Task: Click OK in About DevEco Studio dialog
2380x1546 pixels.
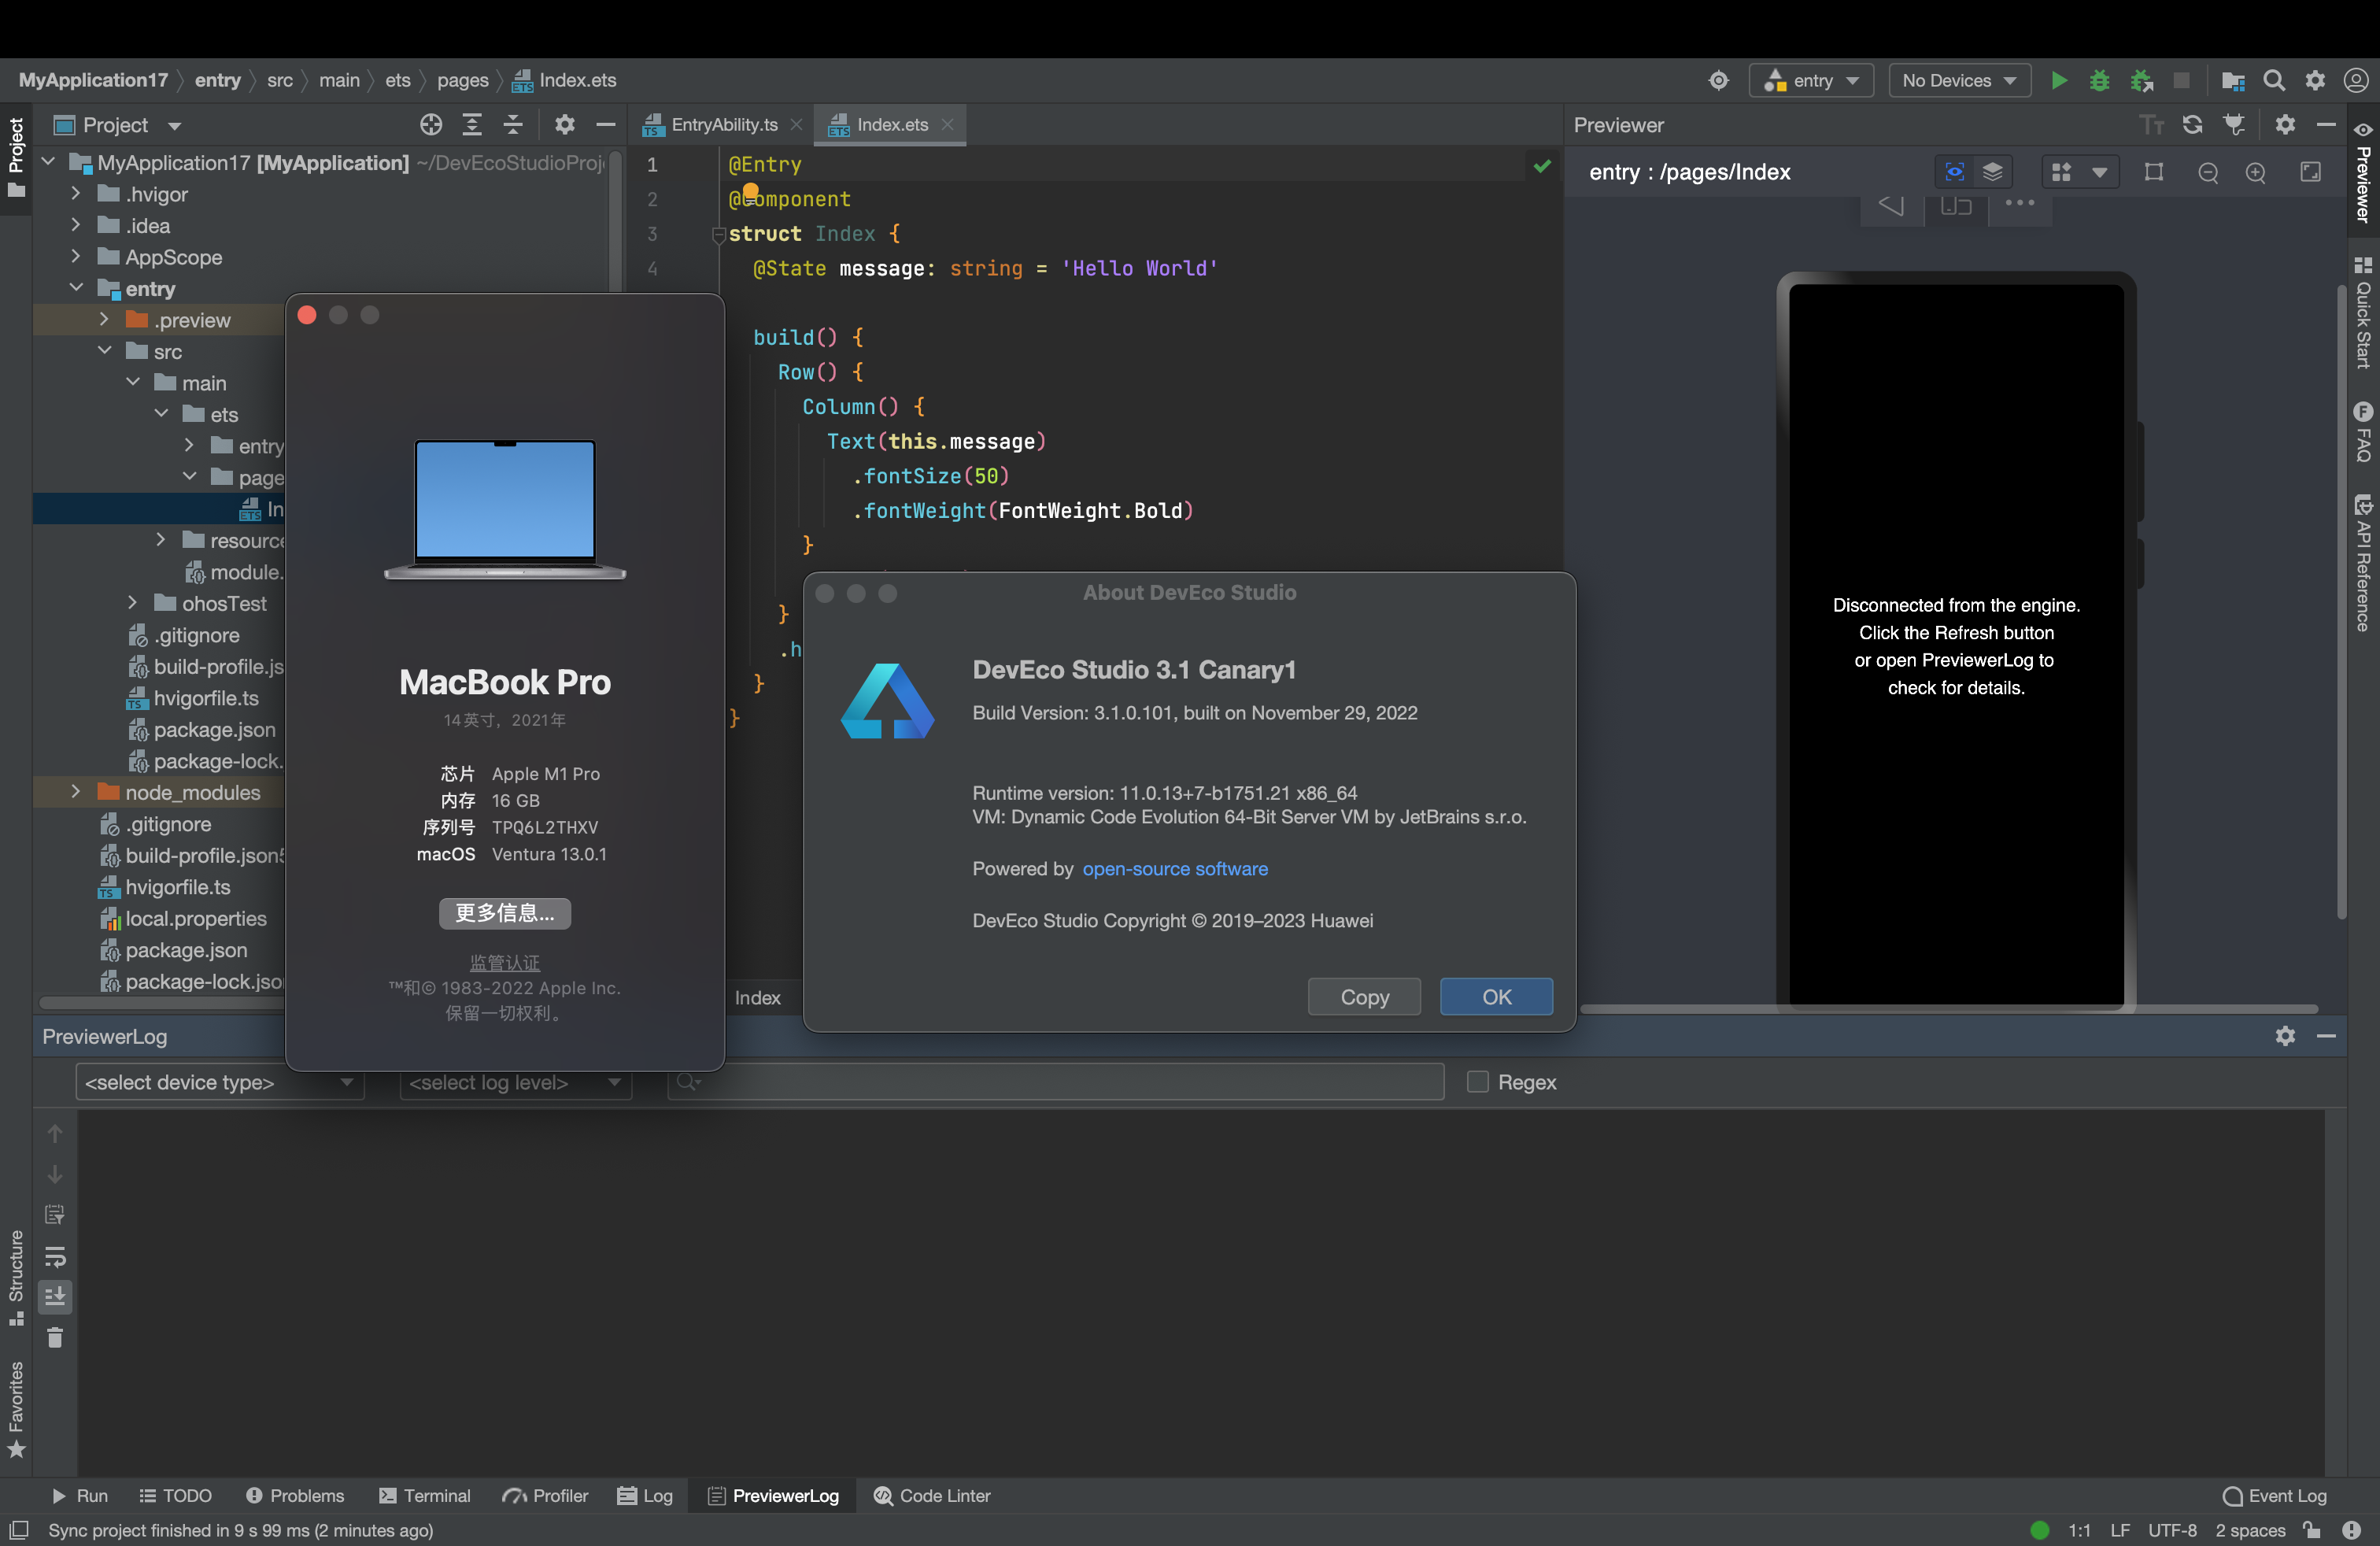Action: coord(1496,996)
